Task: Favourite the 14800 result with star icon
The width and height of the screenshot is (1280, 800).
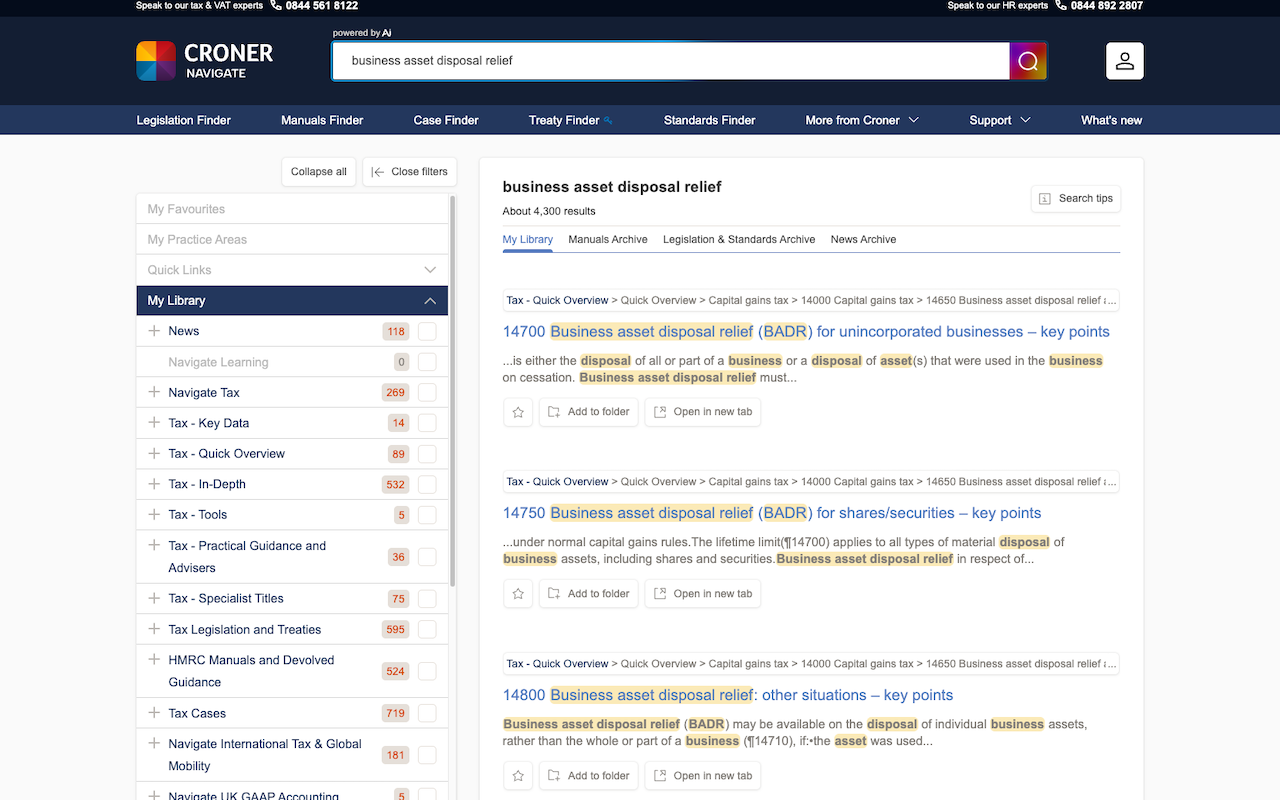Action: 518,776
